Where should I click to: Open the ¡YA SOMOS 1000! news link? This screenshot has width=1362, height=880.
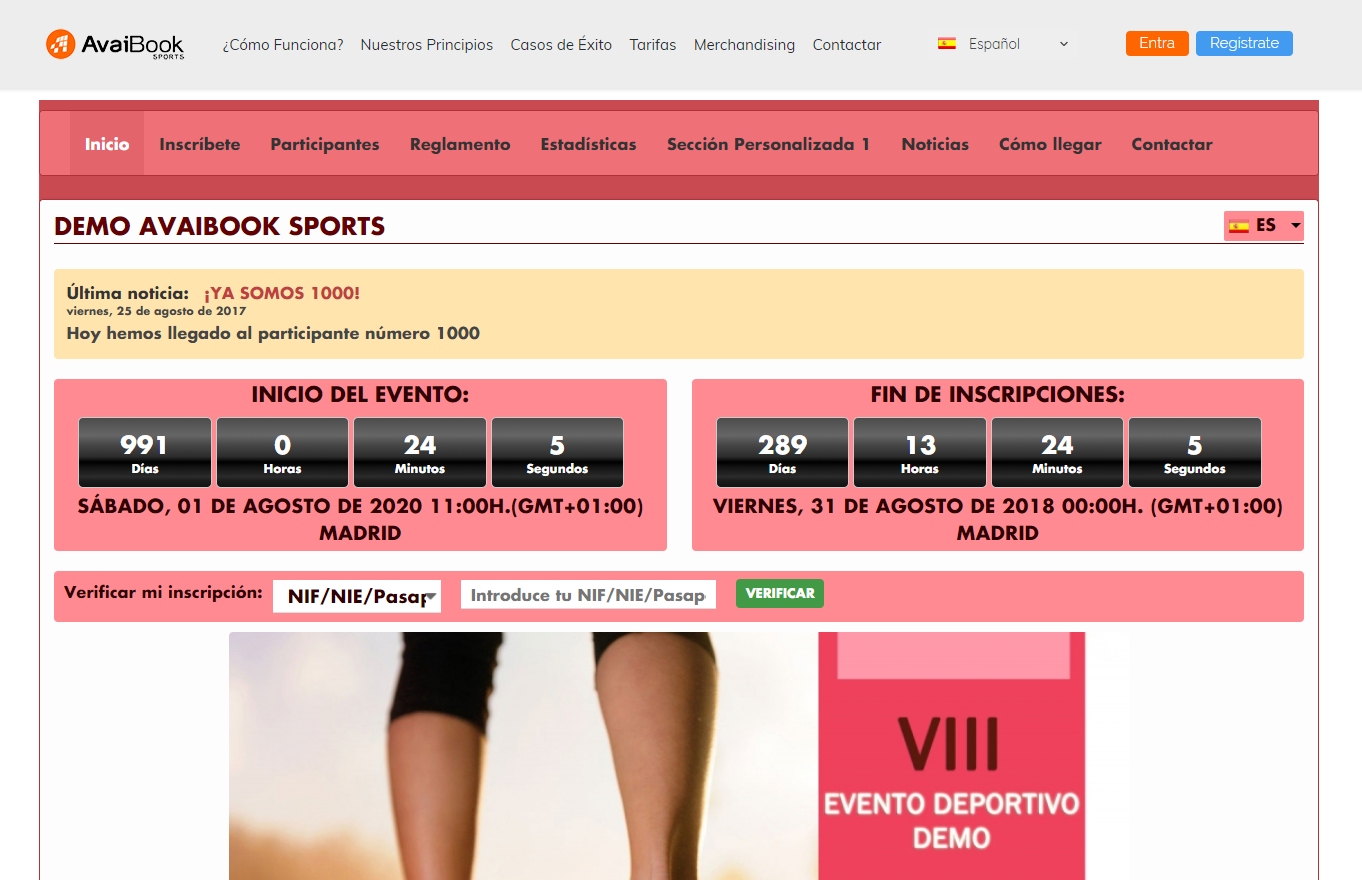(x=281, y=293)
